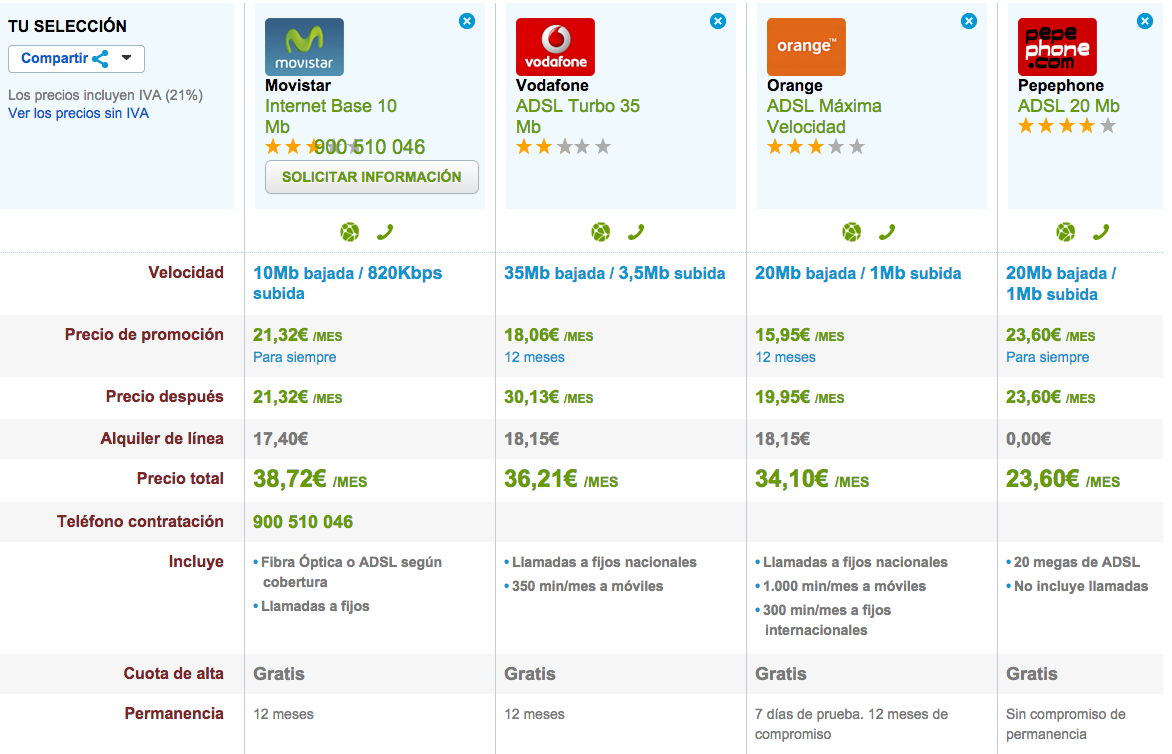
Task: Click '1.000 min/mes a móviles' under Orange
Action: pyautogui.click(x=845, y=587)
